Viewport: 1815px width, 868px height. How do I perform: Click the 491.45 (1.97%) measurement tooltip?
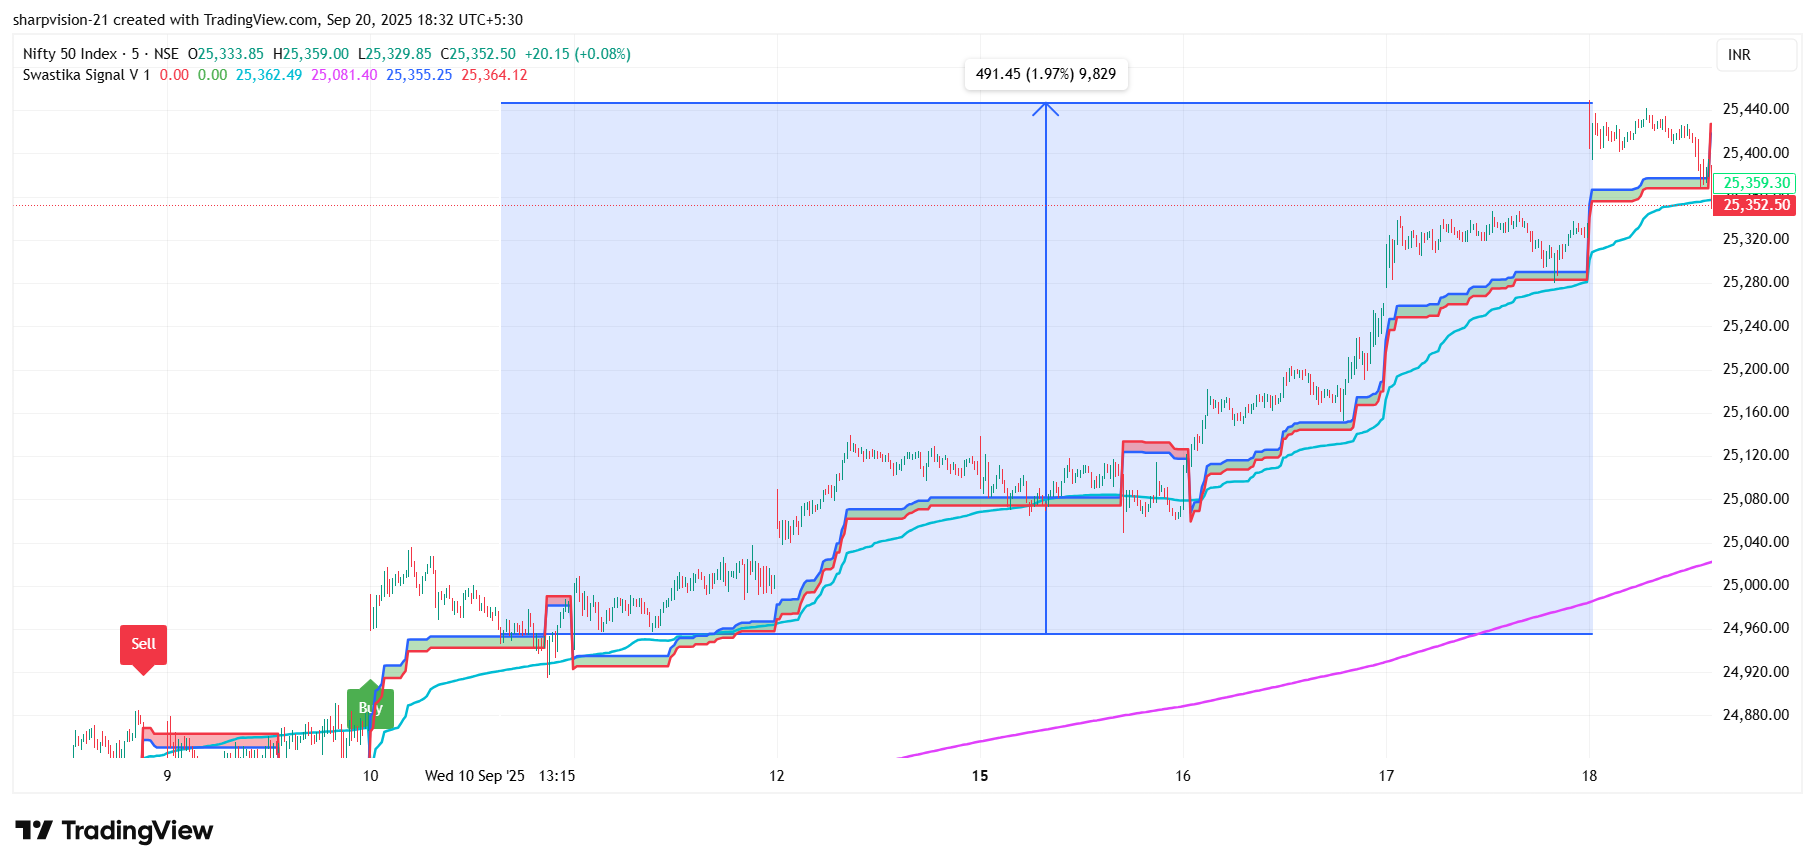point(1045,74)
